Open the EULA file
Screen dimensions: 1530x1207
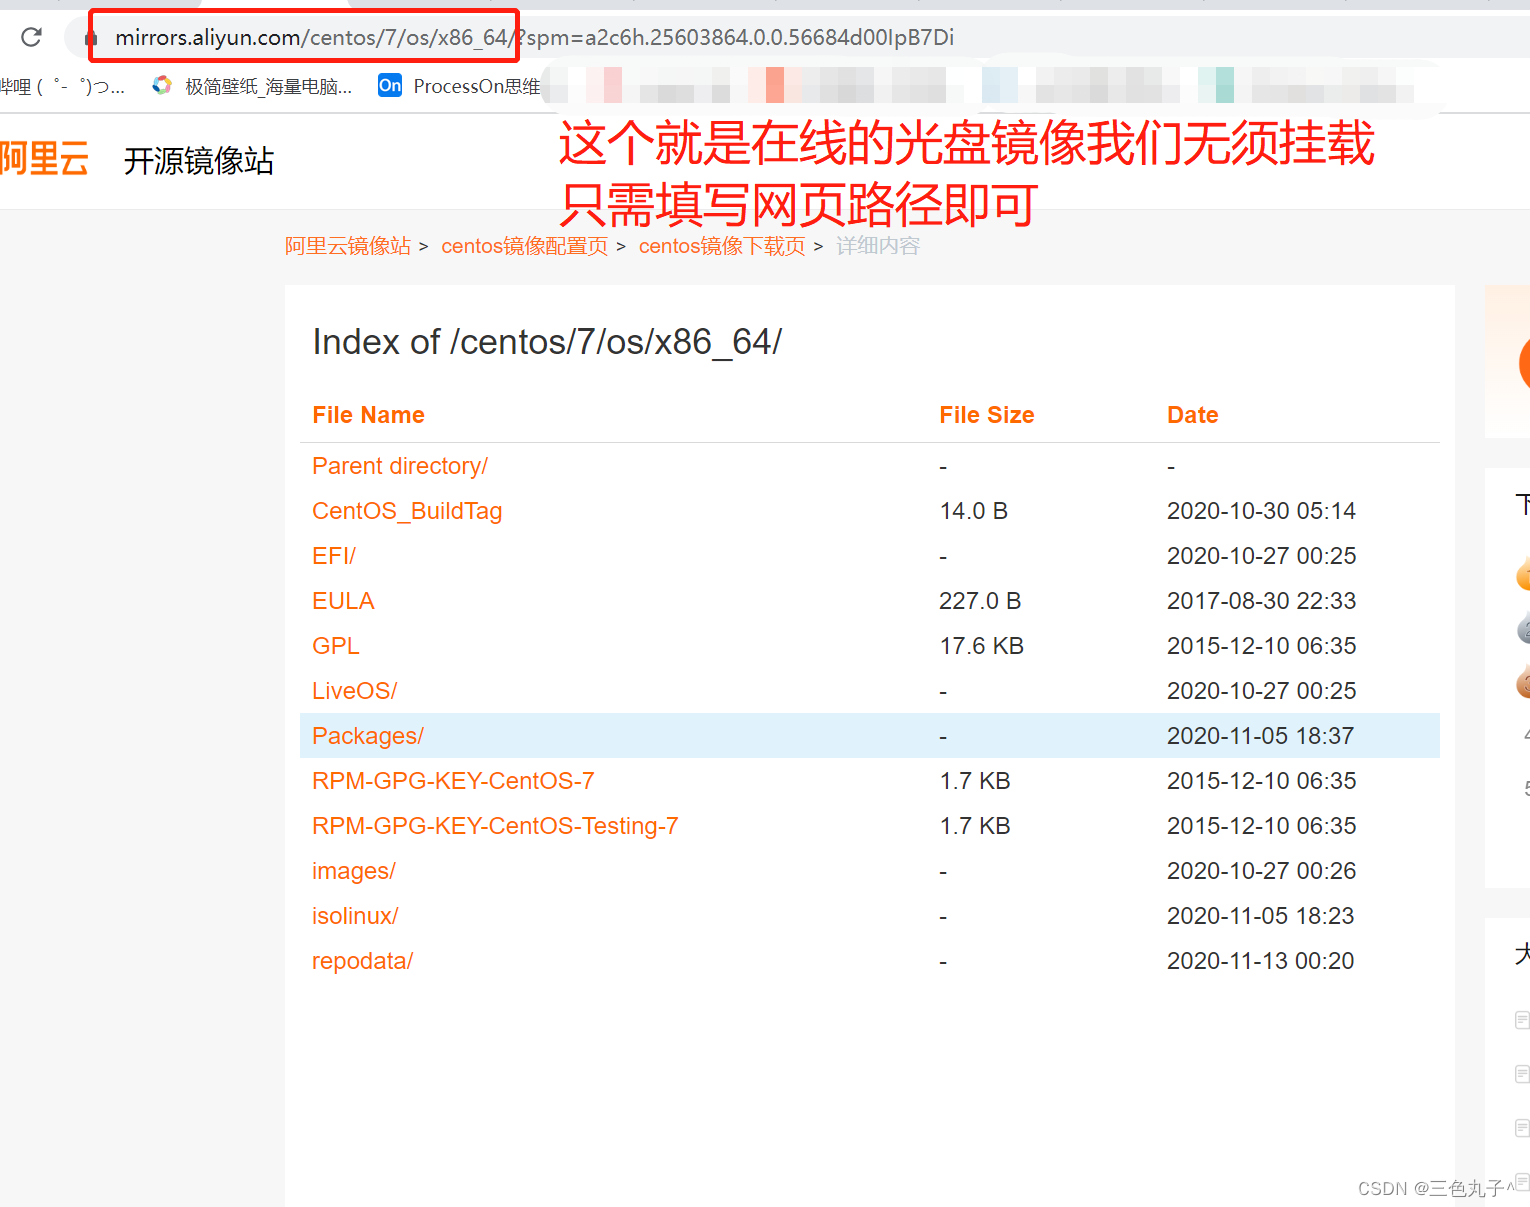coord(343,601)
